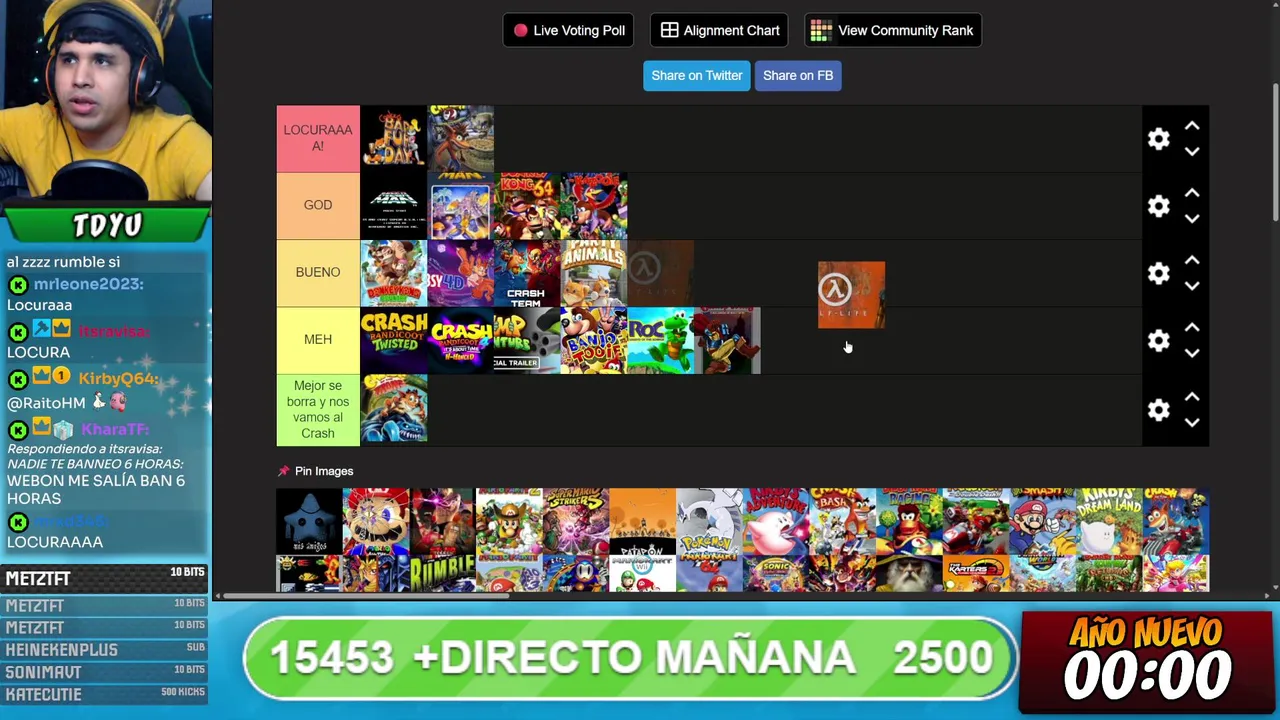The image size is (1280, 720).
Task: Select Crash Bandicoot Twisted in MEH tier
Action: pos(394,340)
